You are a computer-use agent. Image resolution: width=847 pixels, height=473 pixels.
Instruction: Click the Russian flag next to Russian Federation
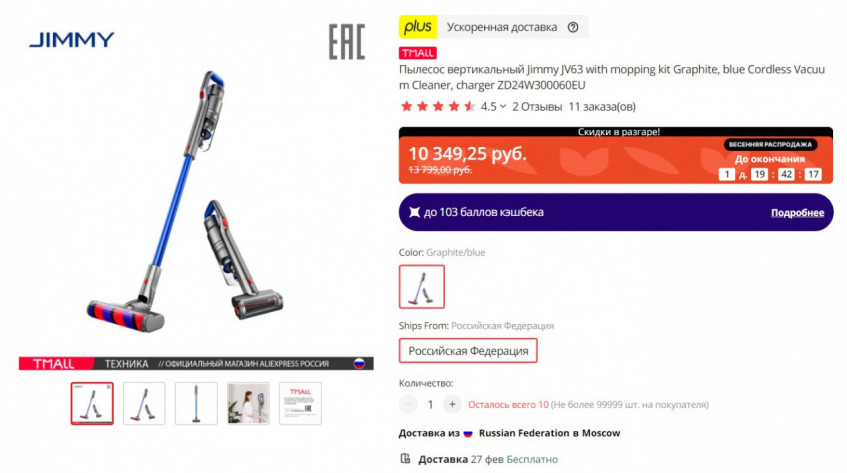point(468,433)
